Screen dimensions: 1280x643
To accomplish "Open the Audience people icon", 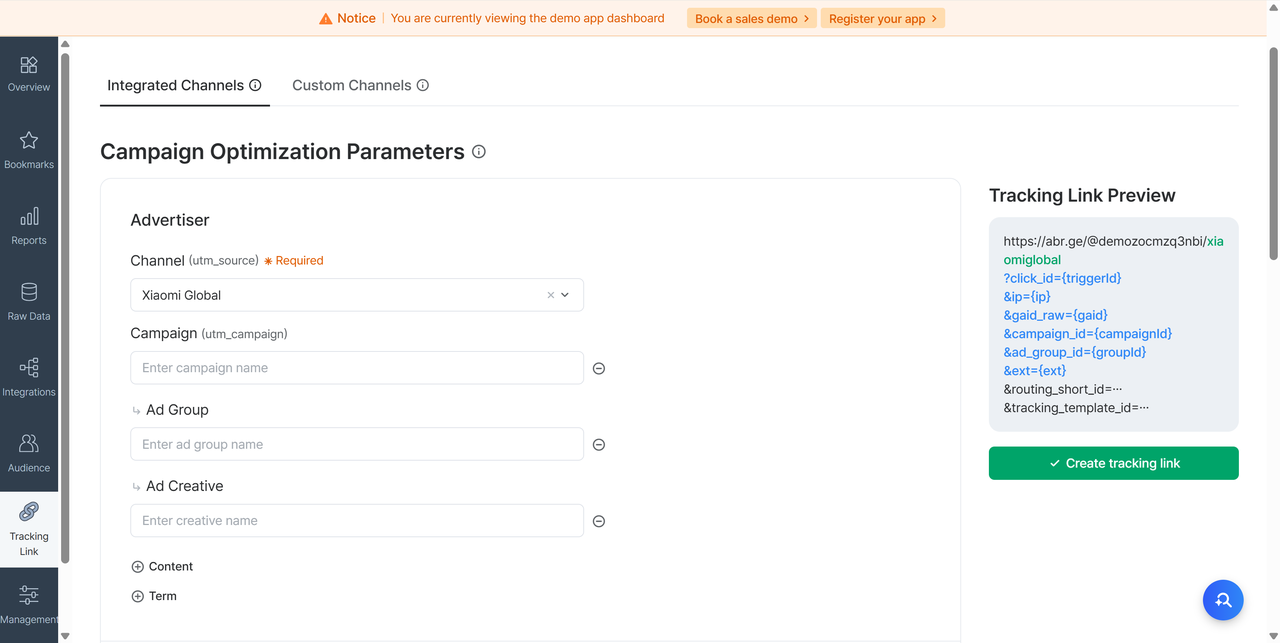I will 29,444.
